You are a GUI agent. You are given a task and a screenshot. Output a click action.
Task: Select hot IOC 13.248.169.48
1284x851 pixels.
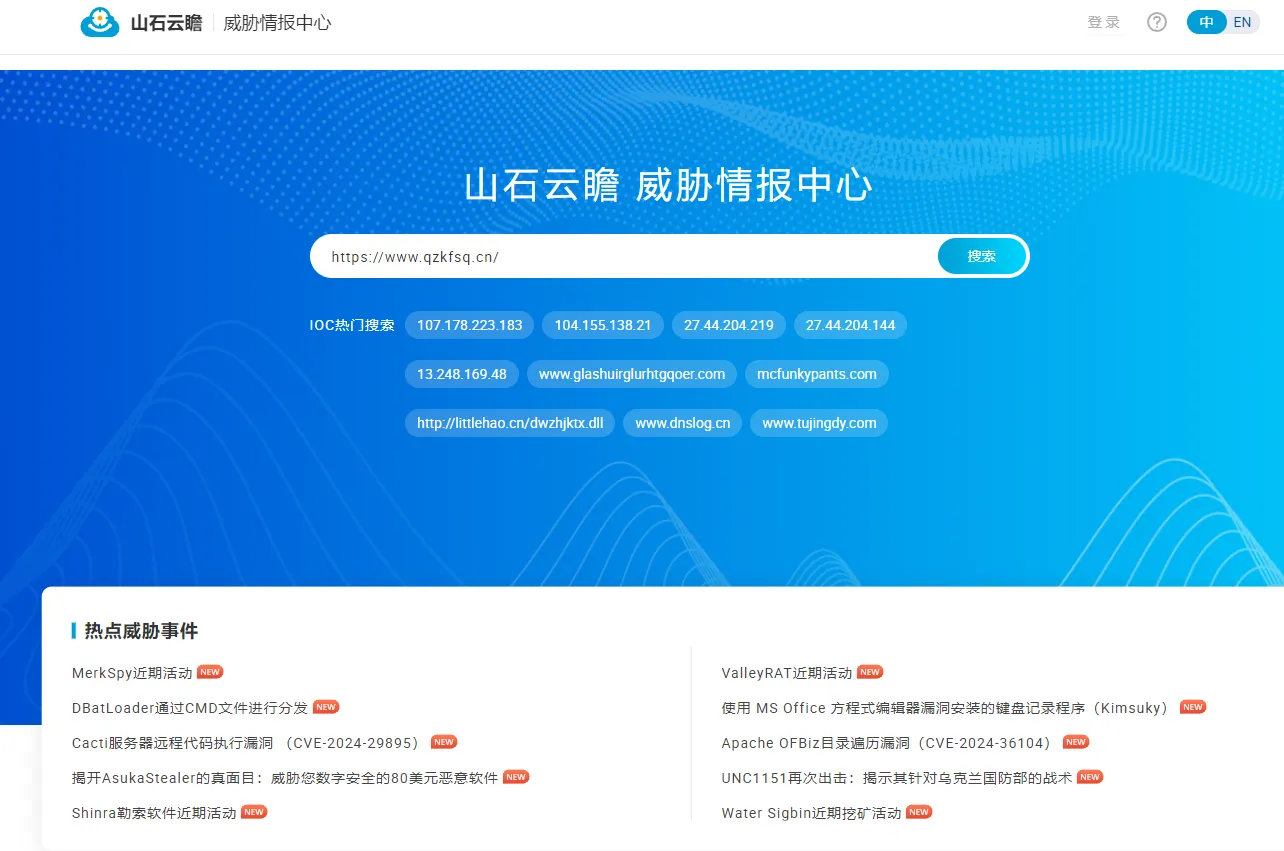(x=462, y=374)
